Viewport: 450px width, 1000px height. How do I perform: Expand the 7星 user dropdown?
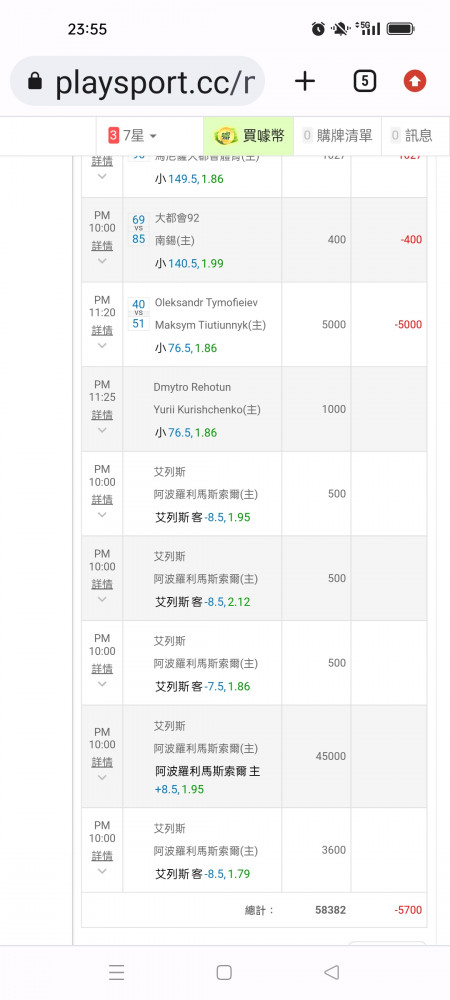point(132,135)
